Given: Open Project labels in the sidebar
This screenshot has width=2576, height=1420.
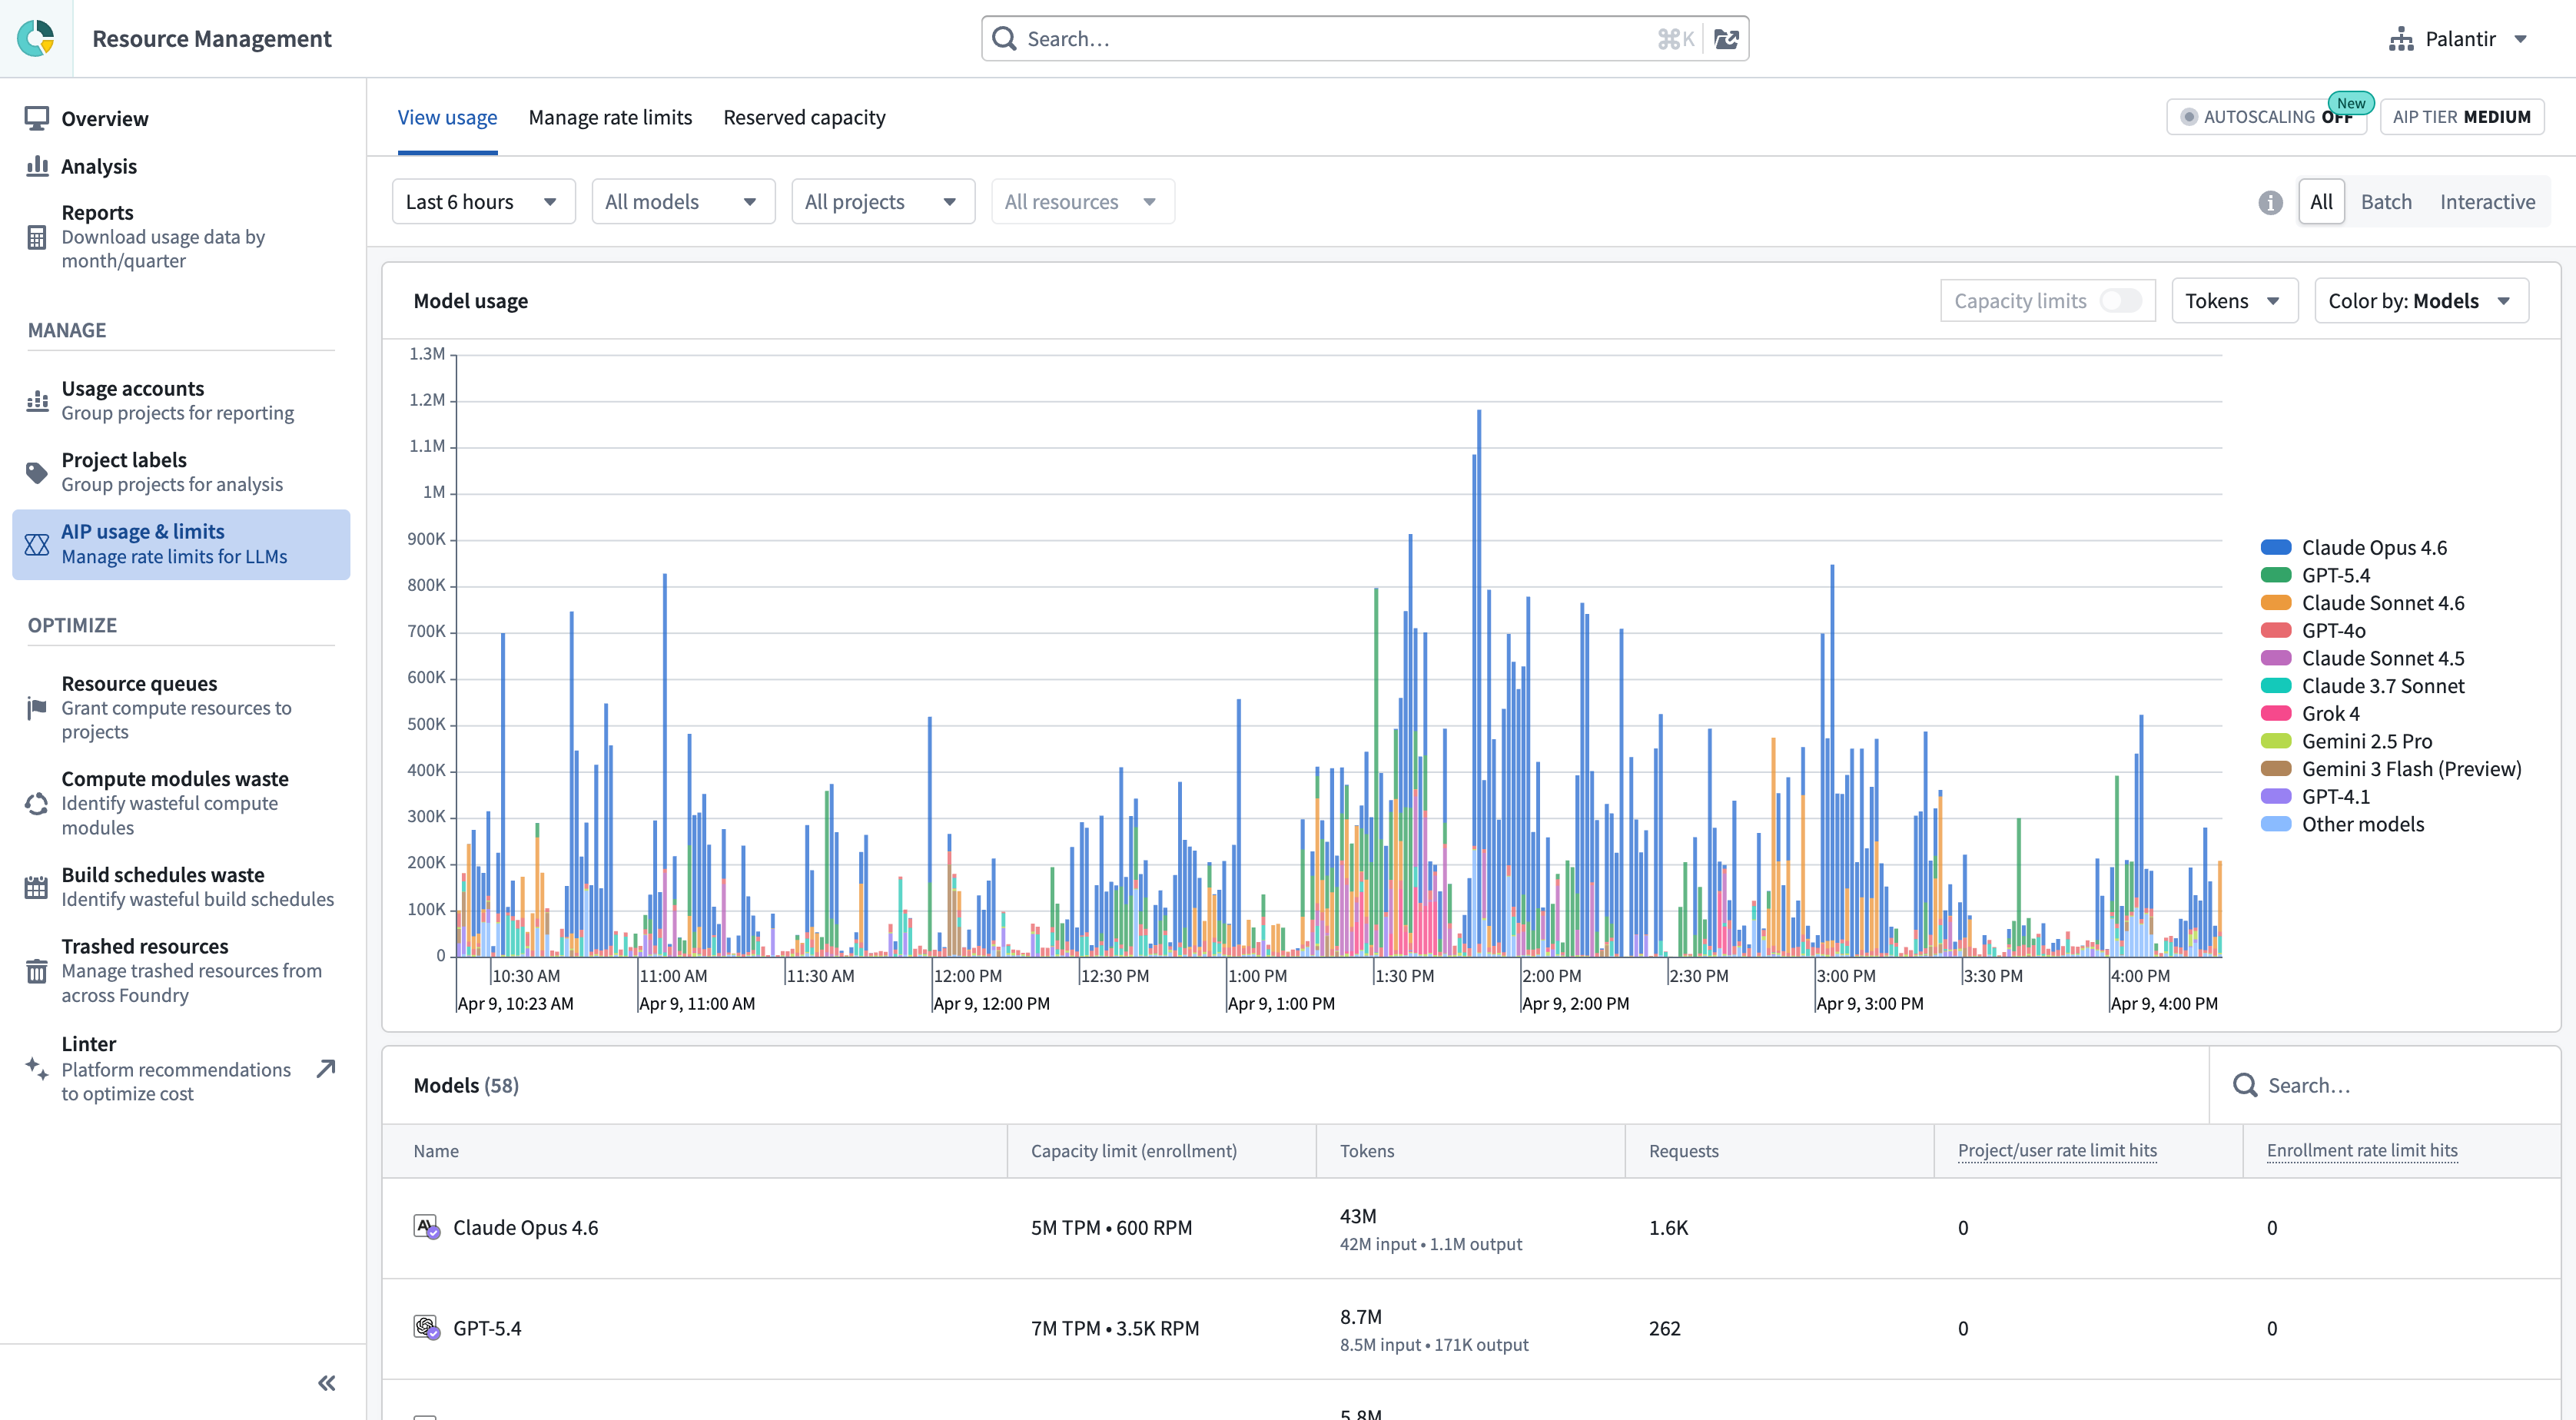Looking at the screenshot, I should (181, 472).
